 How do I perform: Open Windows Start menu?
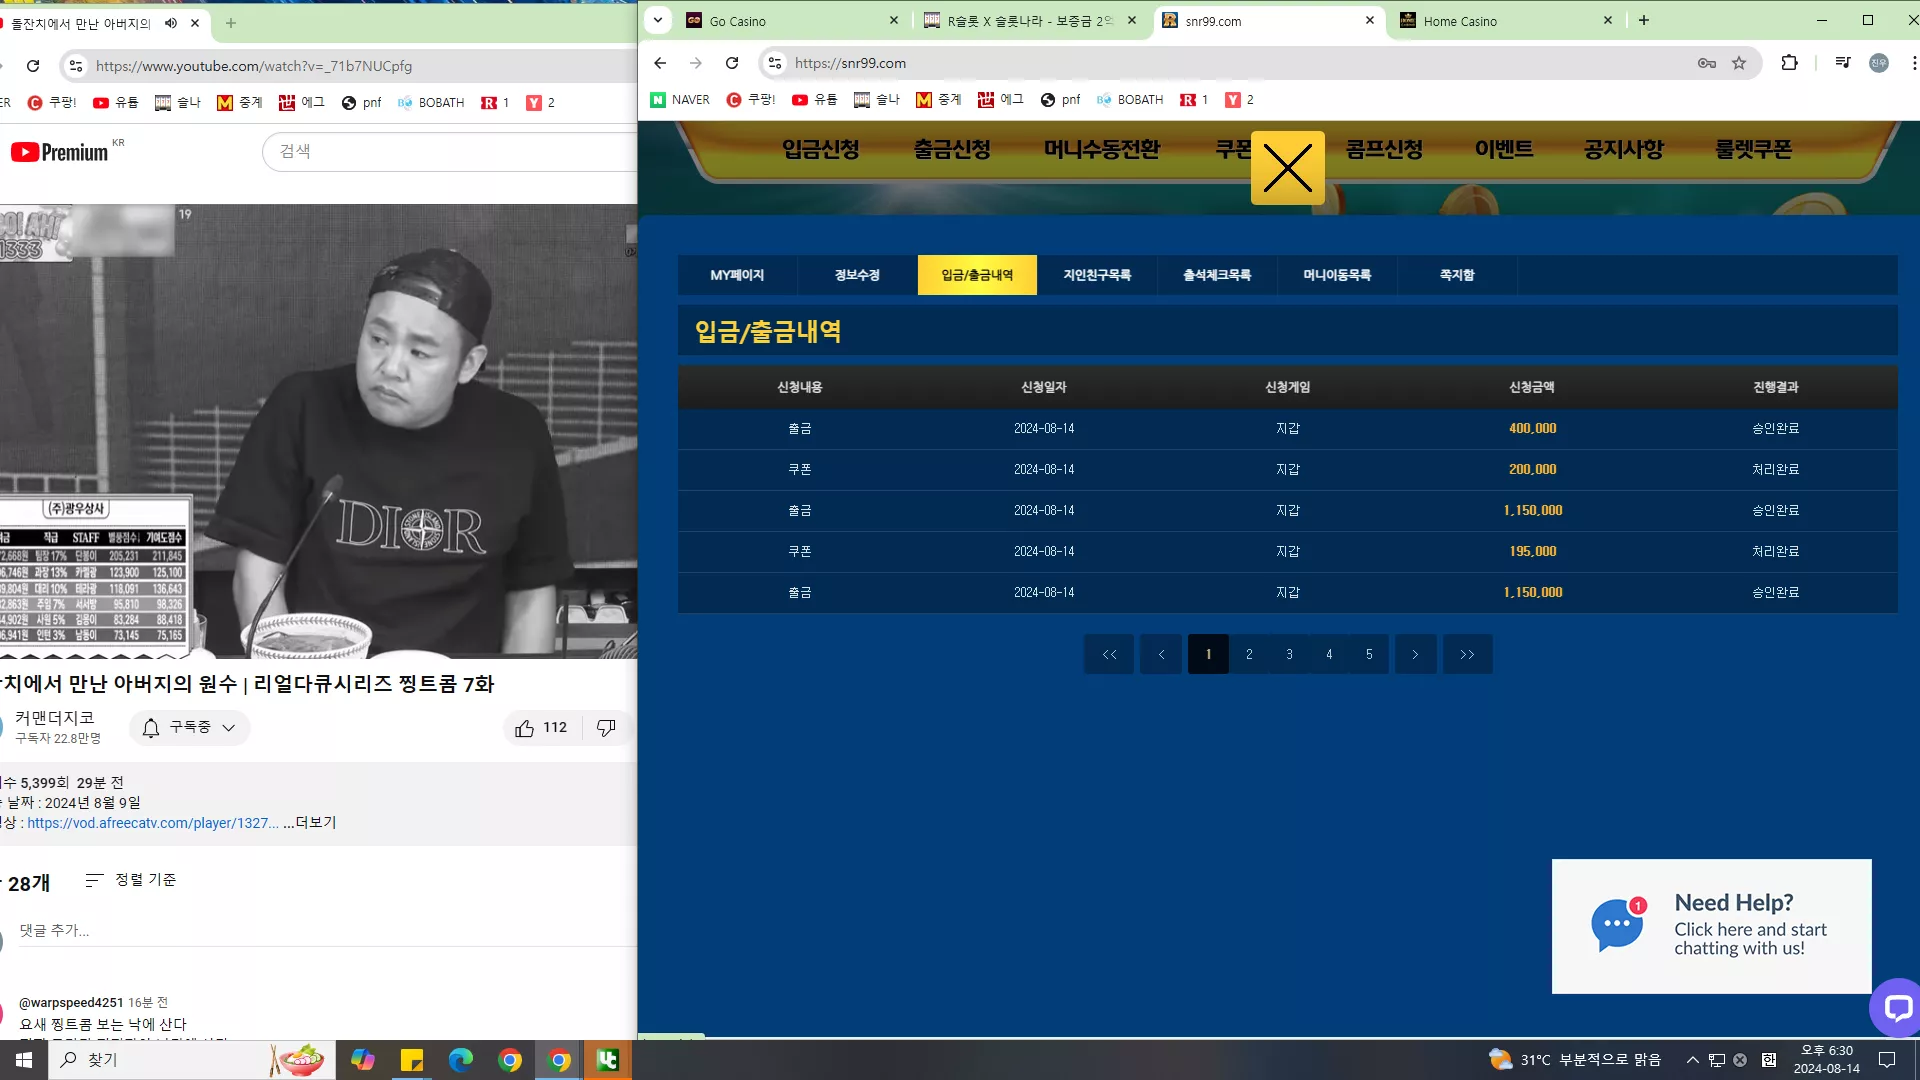(x=24, y=1060)
